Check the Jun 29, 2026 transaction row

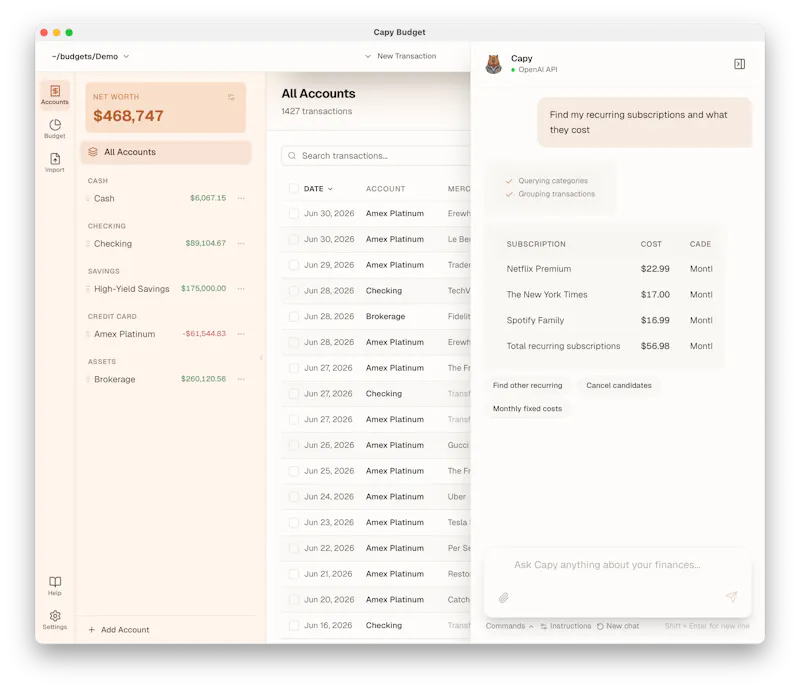(x=294, y=265)
